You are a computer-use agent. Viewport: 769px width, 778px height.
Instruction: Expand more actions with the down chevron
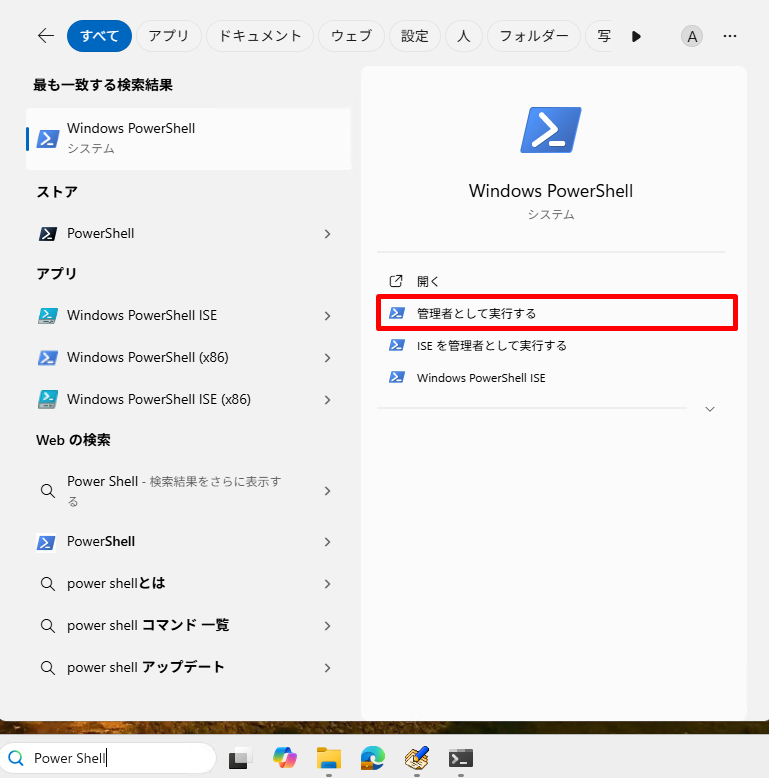(710, 409)
